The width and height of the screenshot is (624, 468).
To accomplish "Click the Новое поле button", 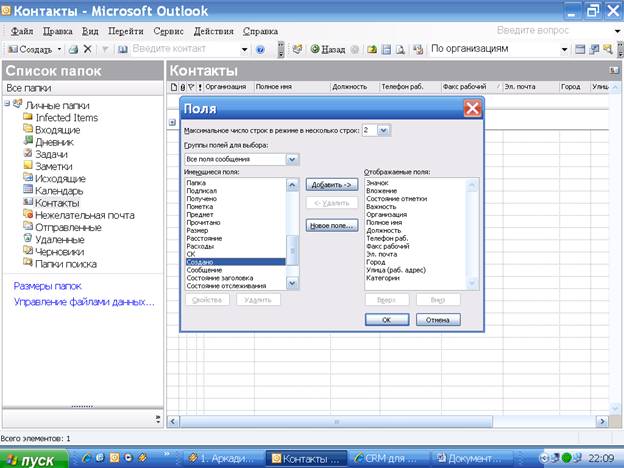I will (x=331, y=224).
